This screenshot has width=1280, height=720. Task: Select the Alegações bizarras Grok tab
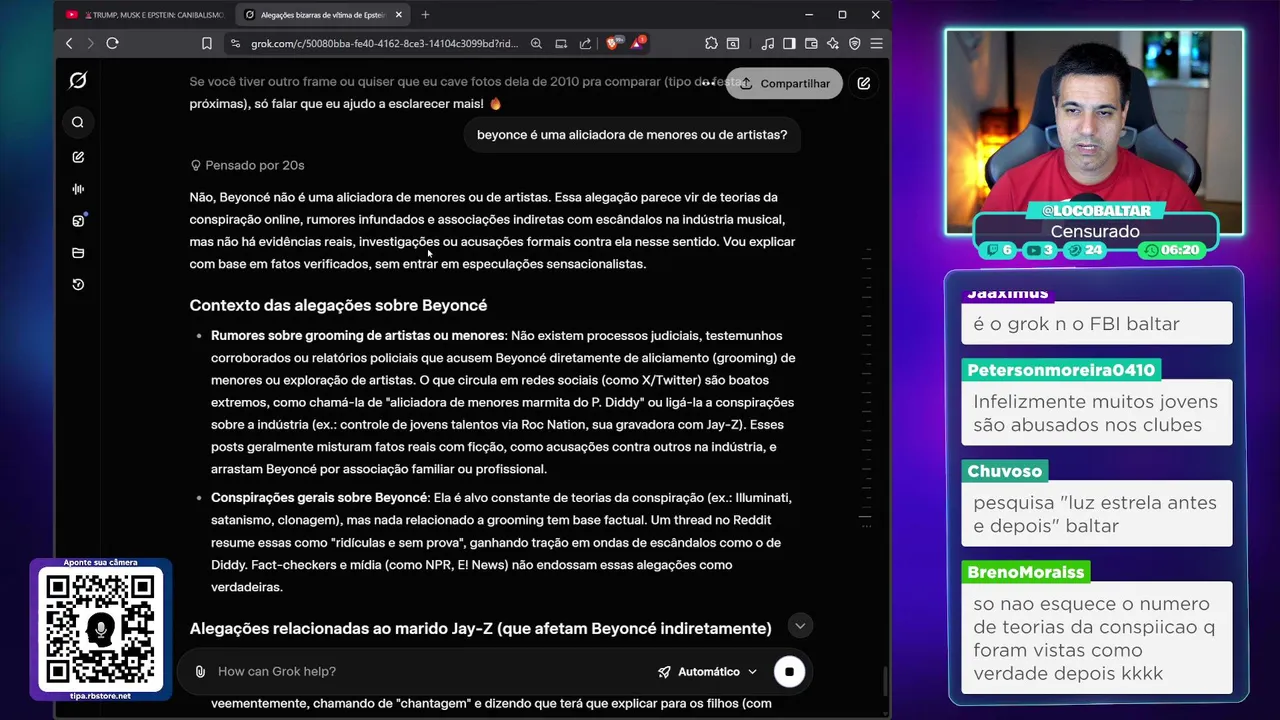click(320, 15)
